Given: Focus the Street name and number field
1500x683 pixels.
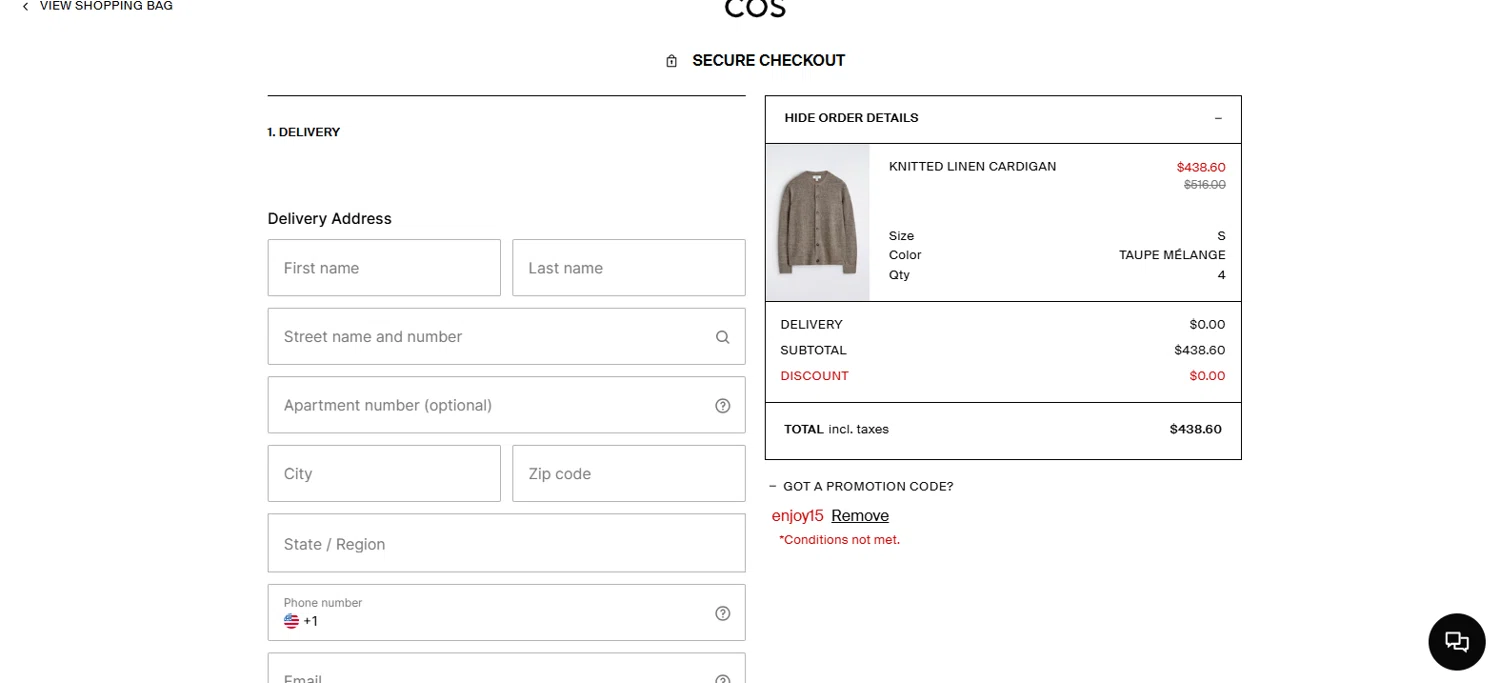Looking at the screenshot, I should (x=490, y=337).
